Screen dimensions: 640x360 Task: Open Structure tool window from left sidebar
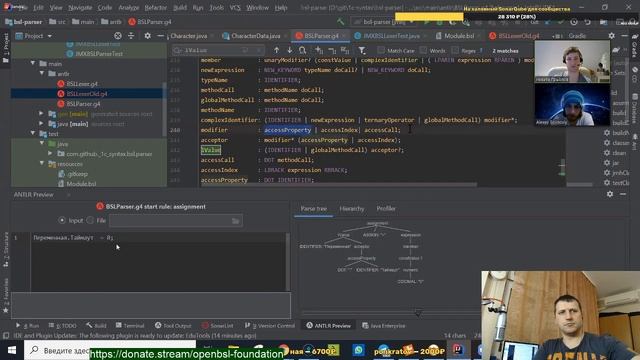6,250
